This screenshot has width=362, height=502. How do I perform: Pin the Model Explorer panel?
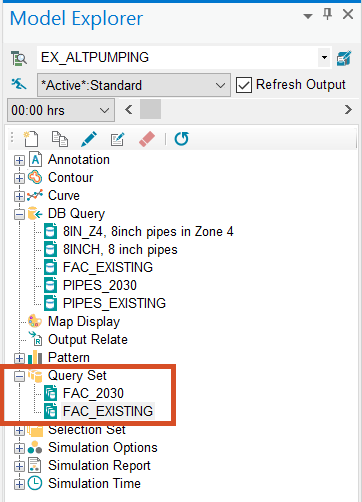point(328,14)
